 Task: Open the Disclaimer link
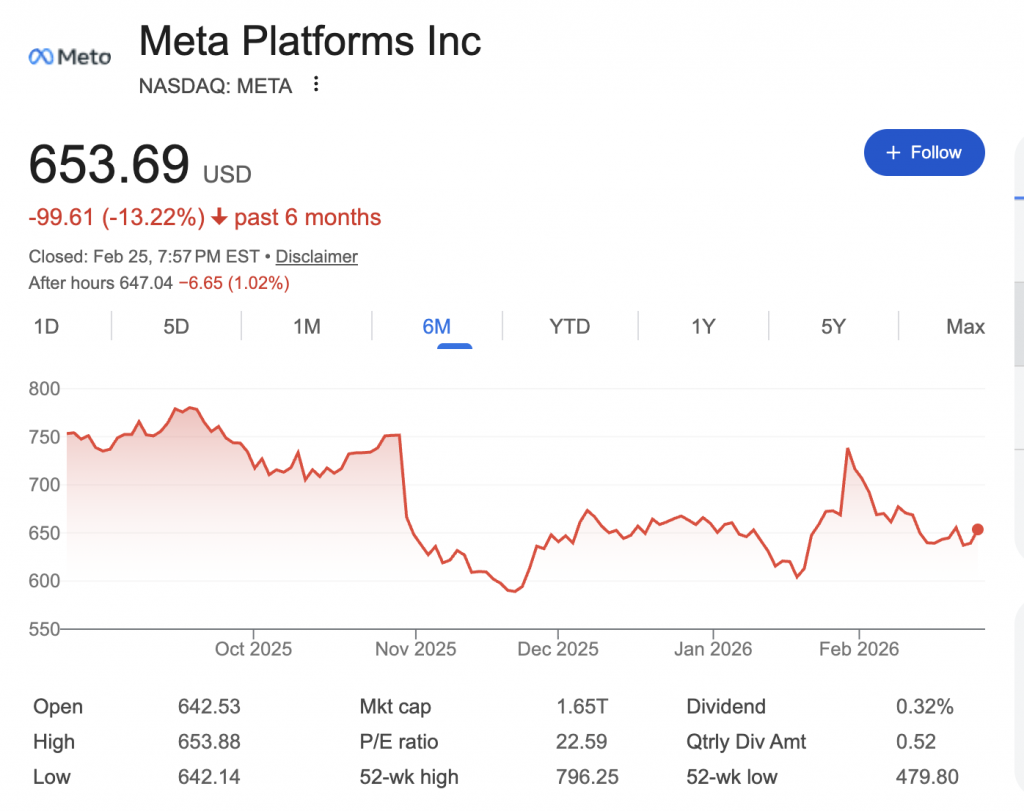tap(316, 256)
